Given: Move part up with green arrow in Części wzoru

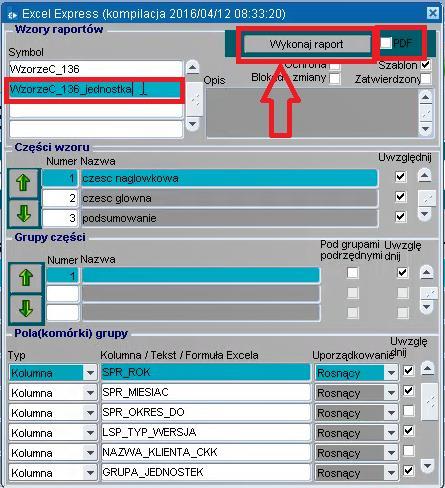Looking at the screenshot, I should point(24,183).
